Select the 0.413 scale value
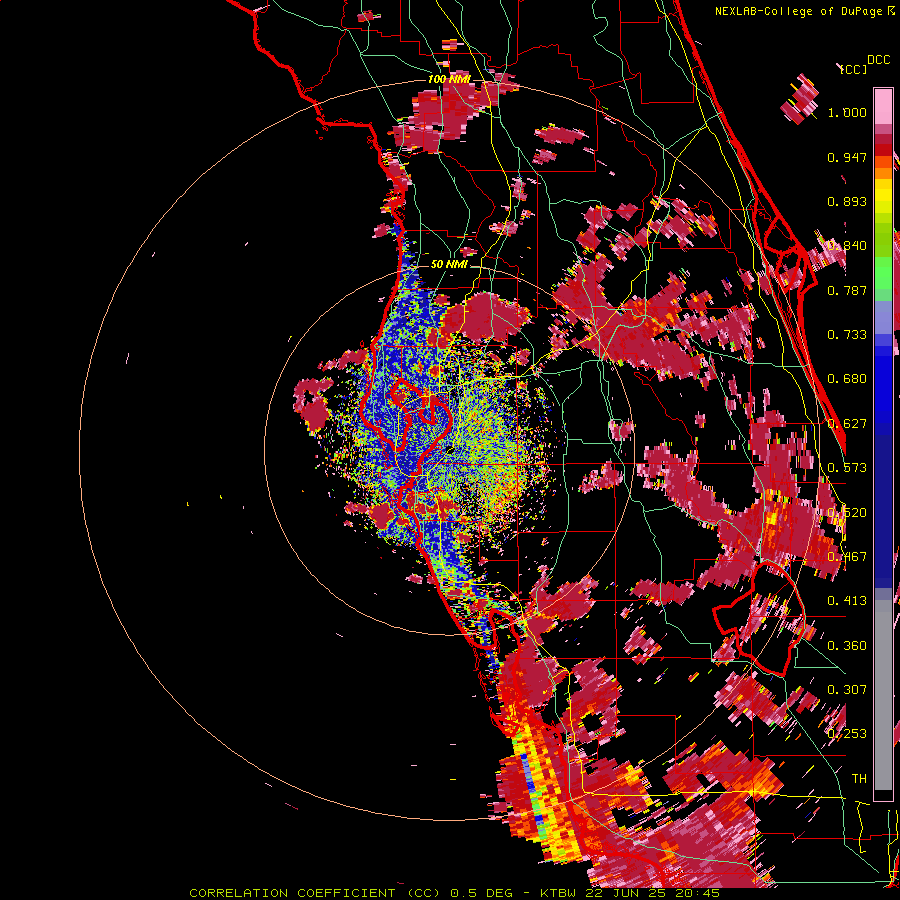The image size is (900, 900). 847,601
